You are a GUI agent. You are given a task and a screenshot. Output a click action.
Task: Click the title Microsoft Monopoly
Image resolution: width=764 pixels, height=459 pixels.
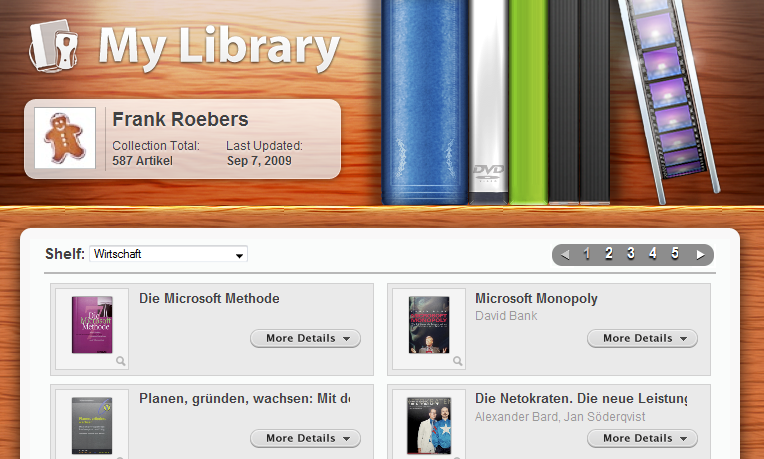(536, 299)
